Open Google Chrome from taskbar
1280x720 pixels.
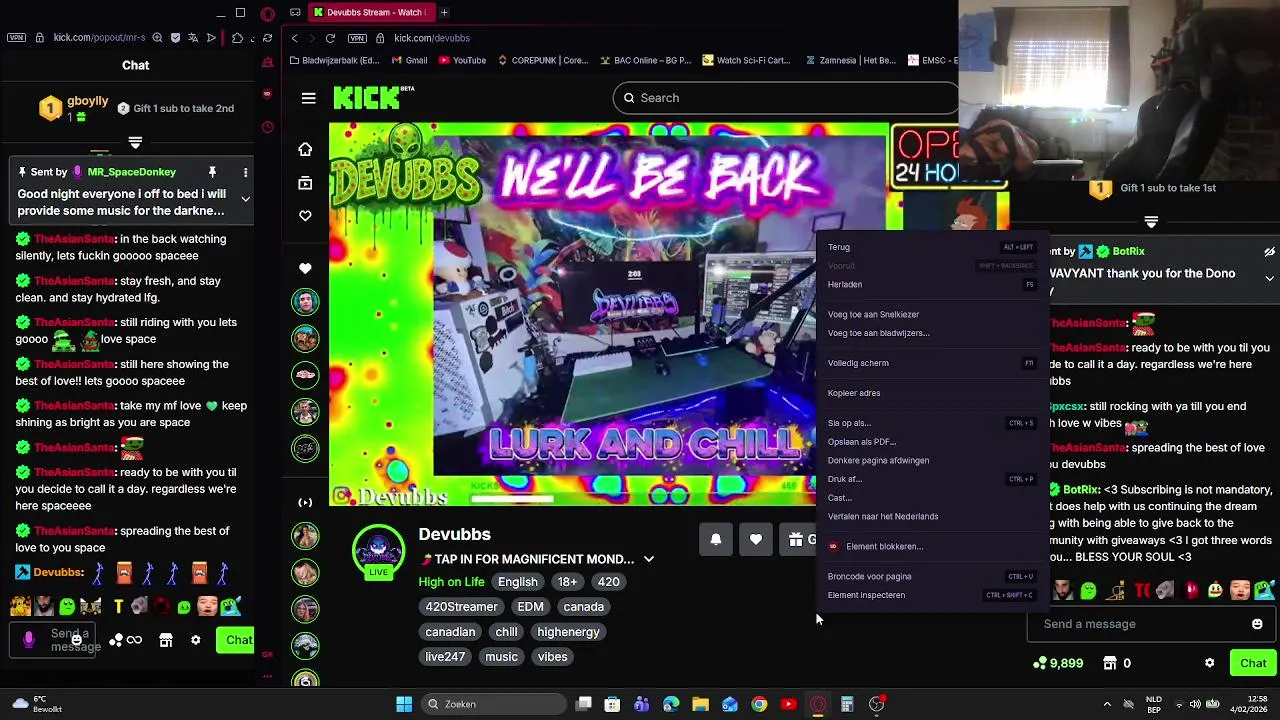coord(759,704)
